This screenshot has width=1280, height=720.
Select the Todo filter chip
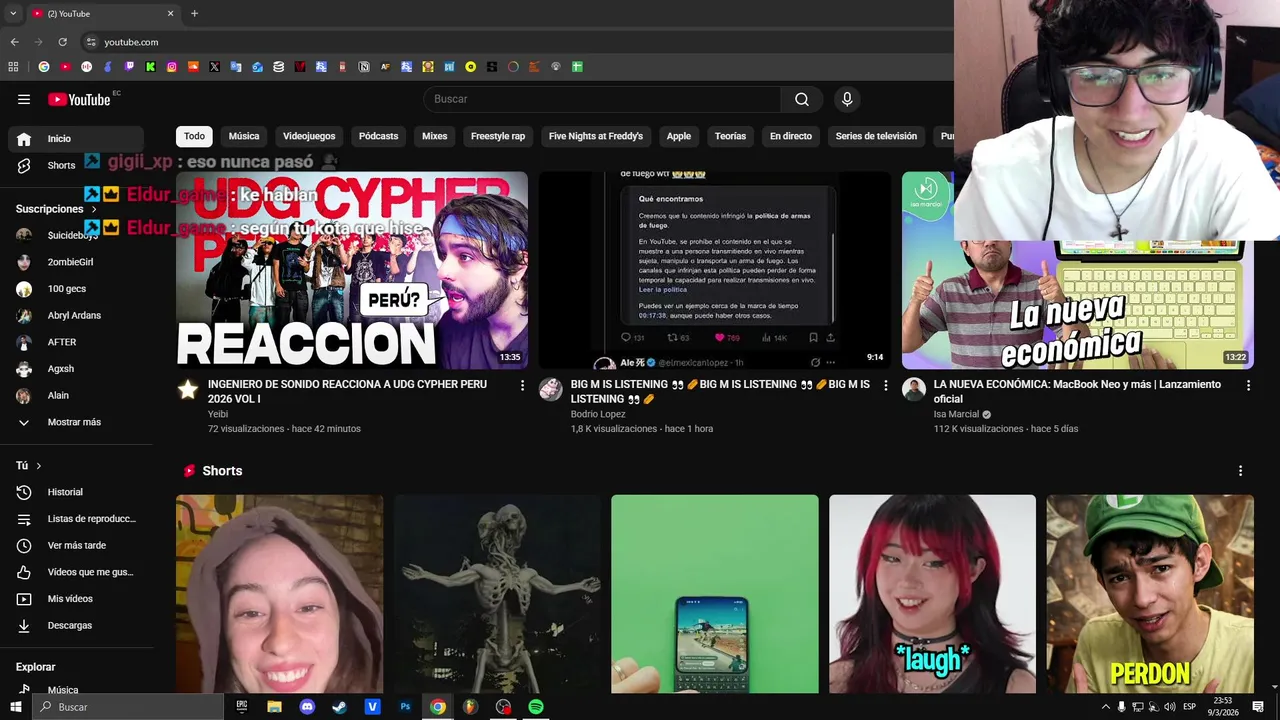[194, 136]
